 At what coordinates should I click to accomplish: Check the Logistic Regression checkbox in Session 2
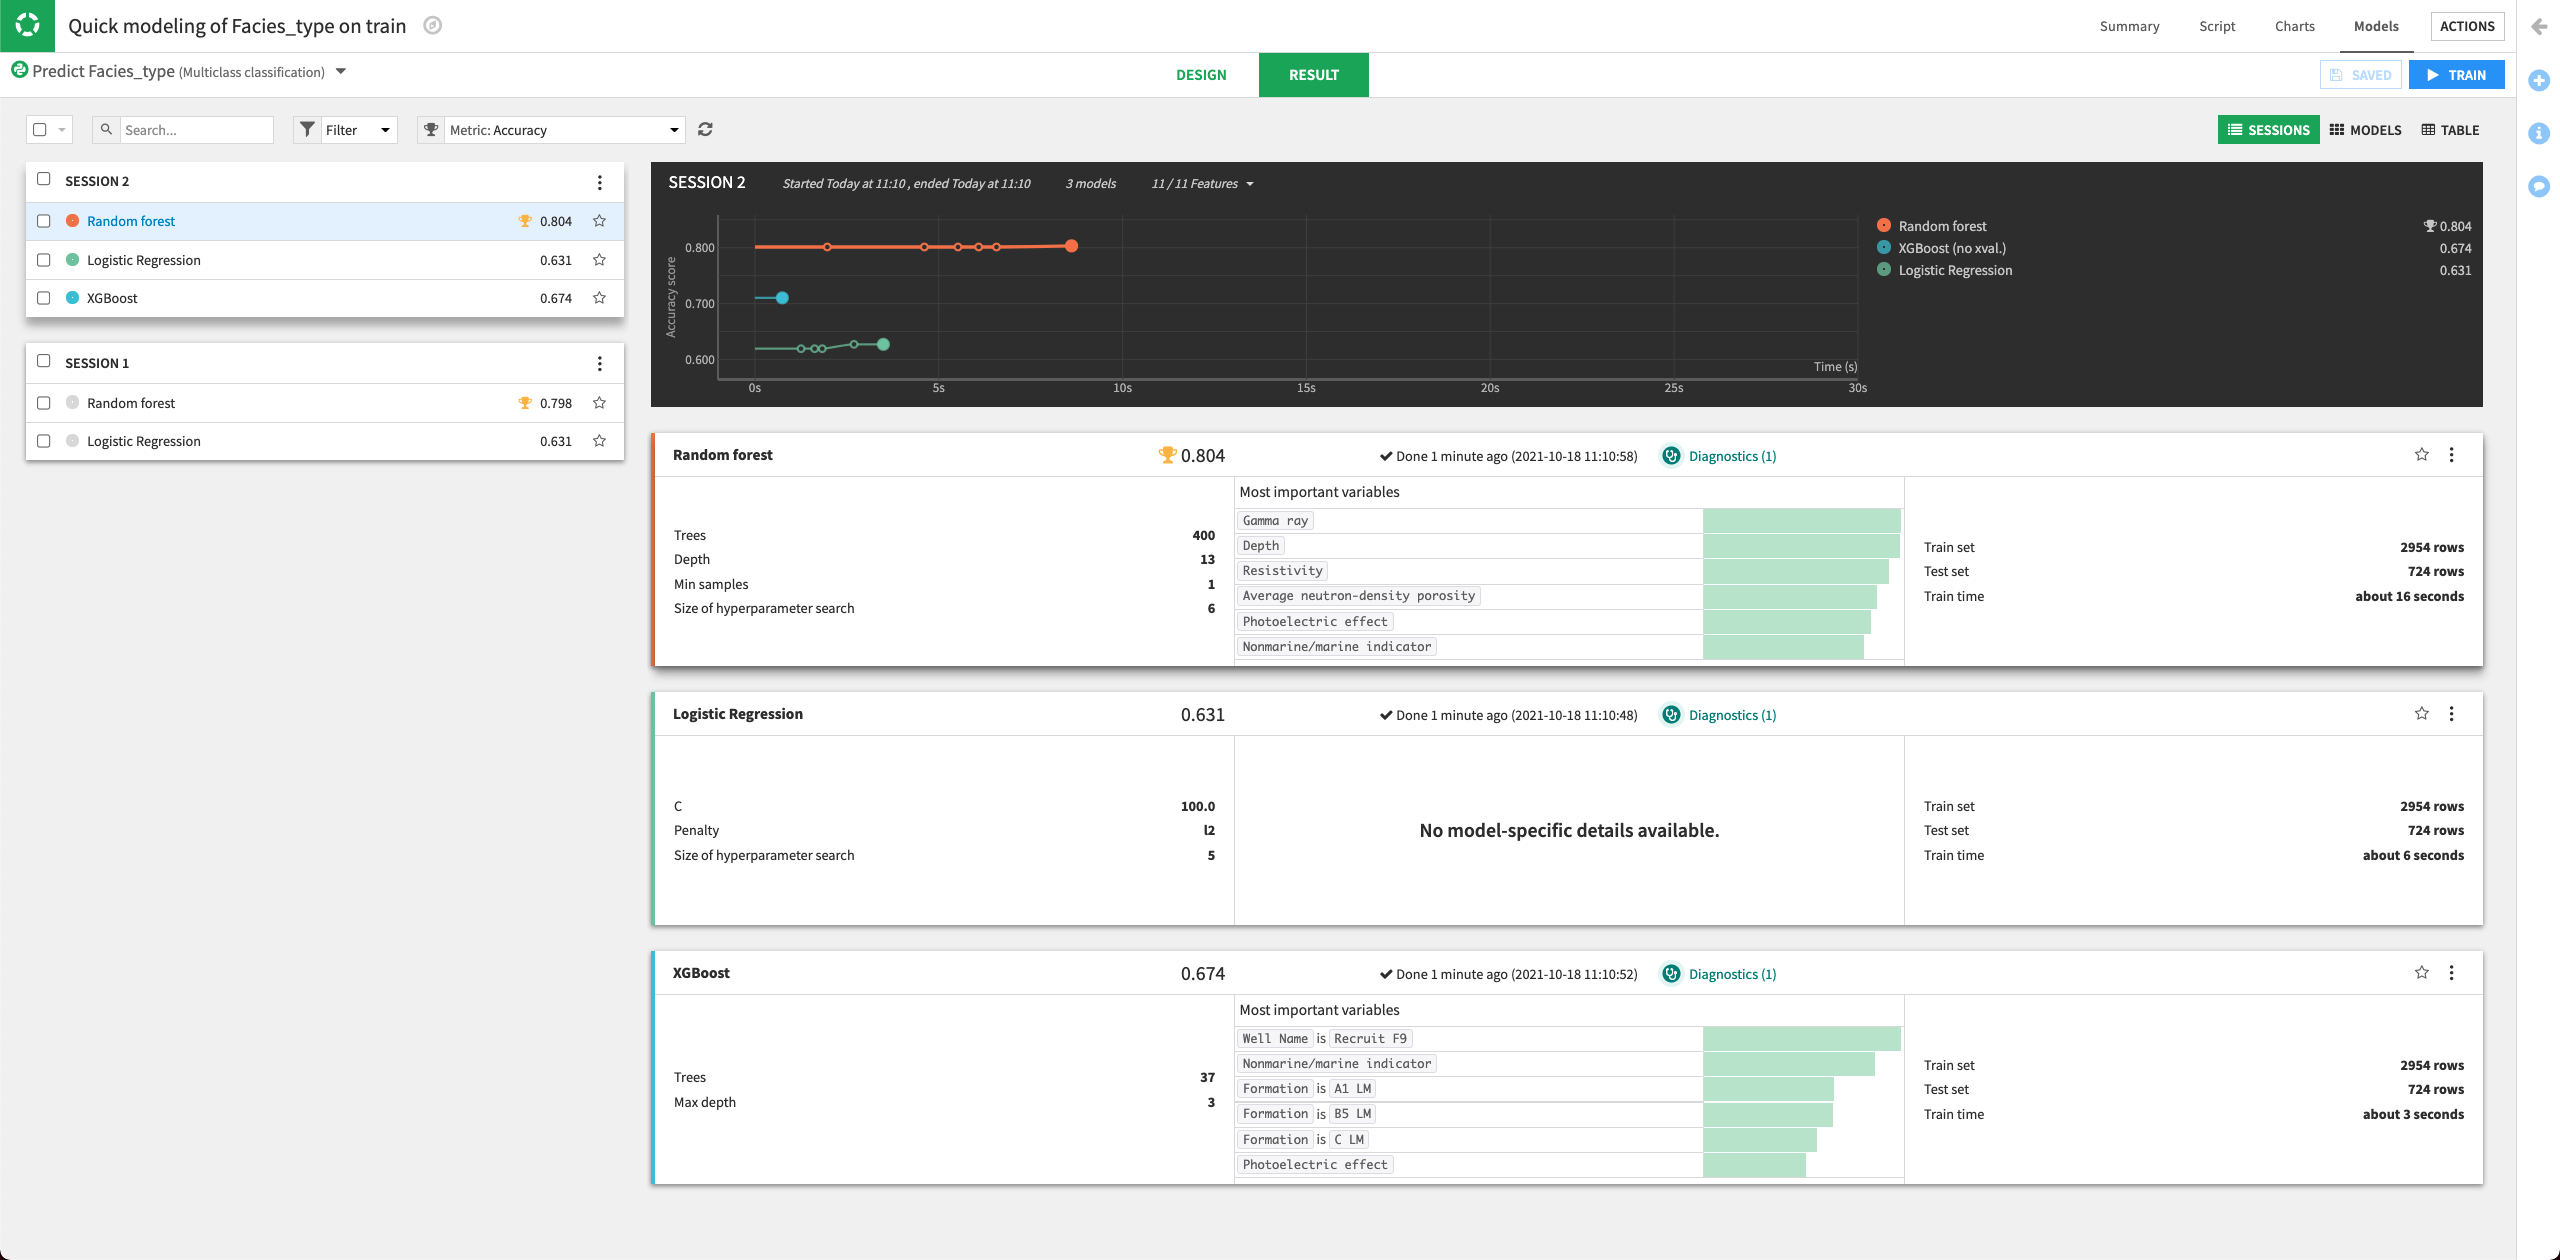click(44, 259)
